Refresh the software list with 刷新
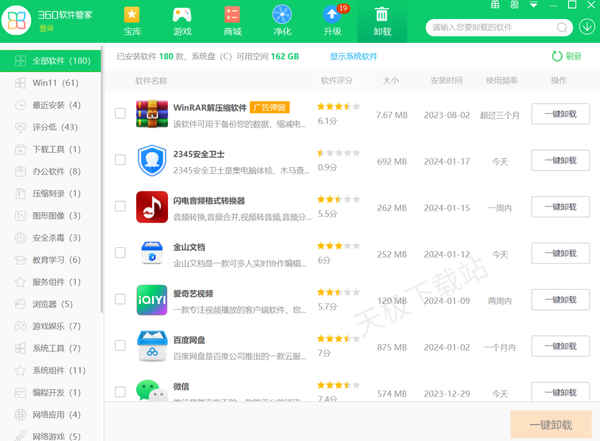Screen dimensions: 600x441 (x=567, y=56)
